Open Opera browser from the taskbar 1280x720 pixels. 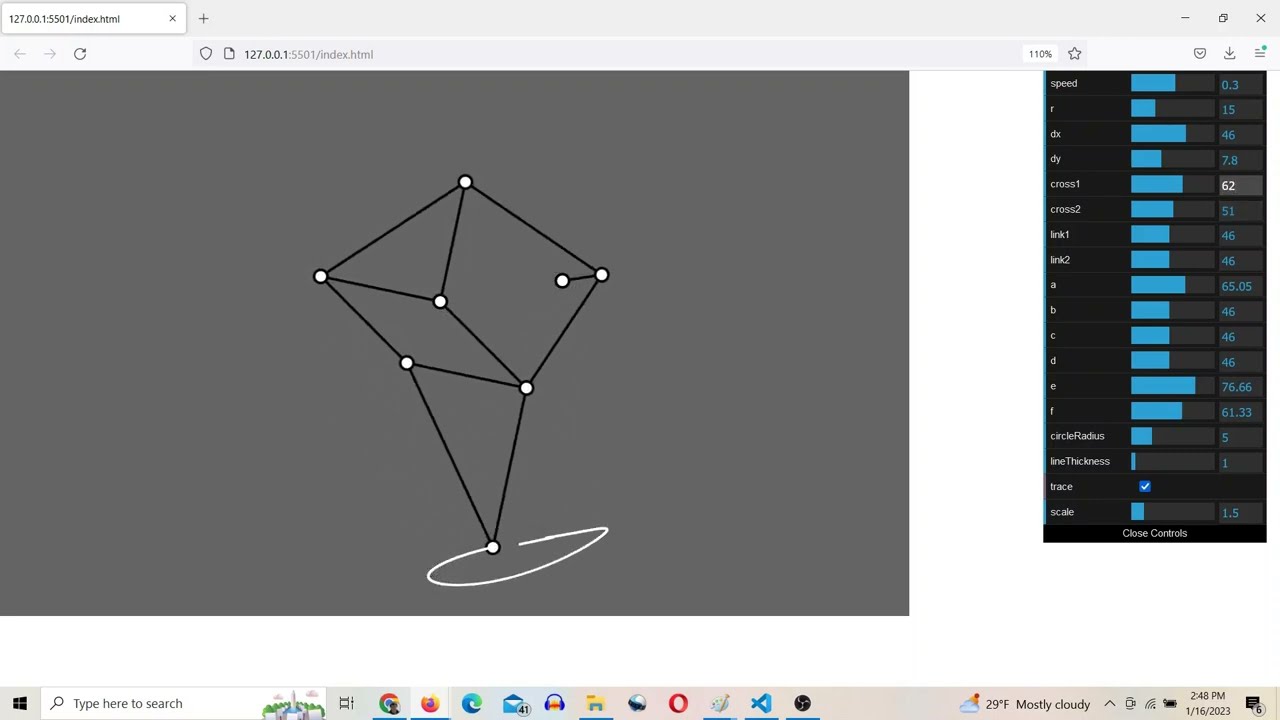[678, 703]
